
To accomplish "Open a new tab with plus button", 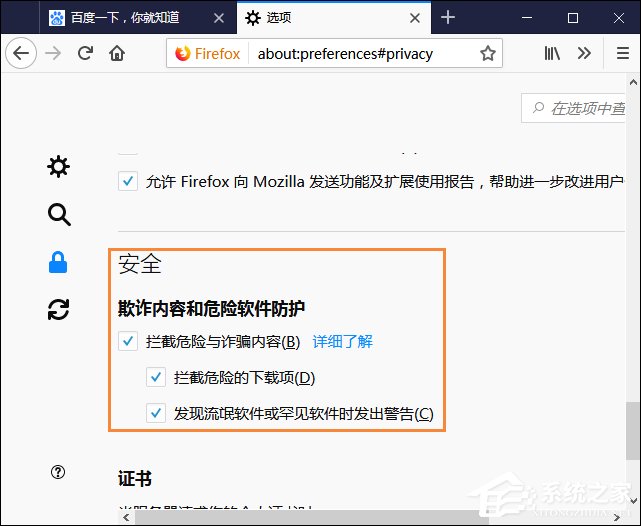I will click(x=448, y=18).
